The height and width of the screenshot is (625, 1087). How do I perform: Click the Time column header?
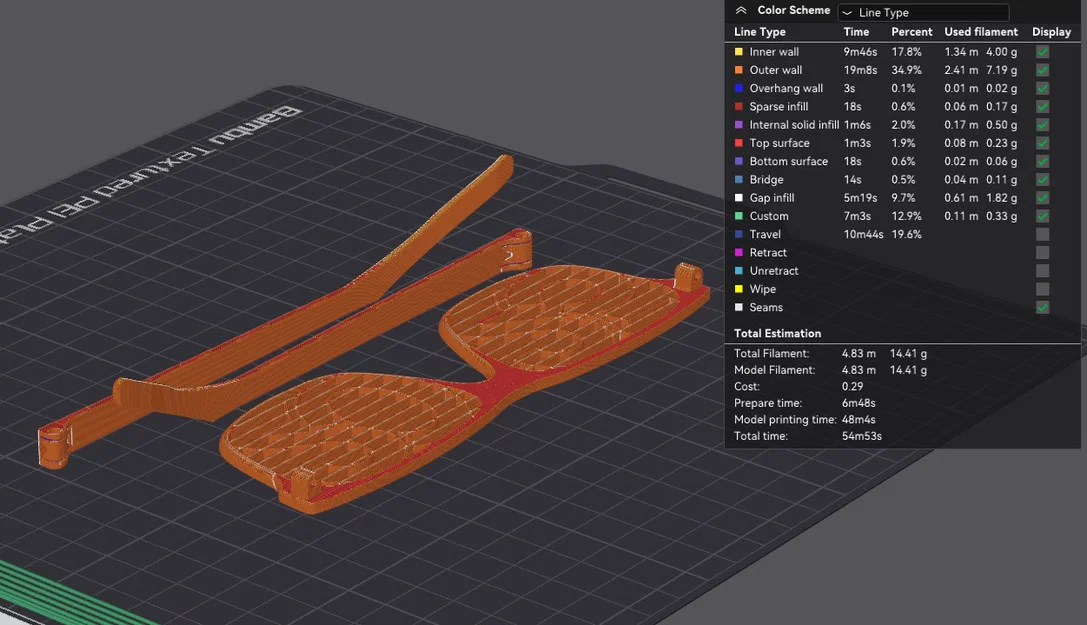pos(856,32)
